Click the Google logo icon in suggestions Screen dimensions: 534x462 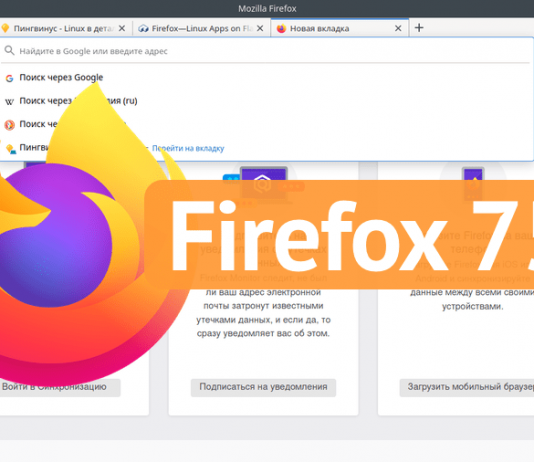pyautogui.click(x=10, y=78)
